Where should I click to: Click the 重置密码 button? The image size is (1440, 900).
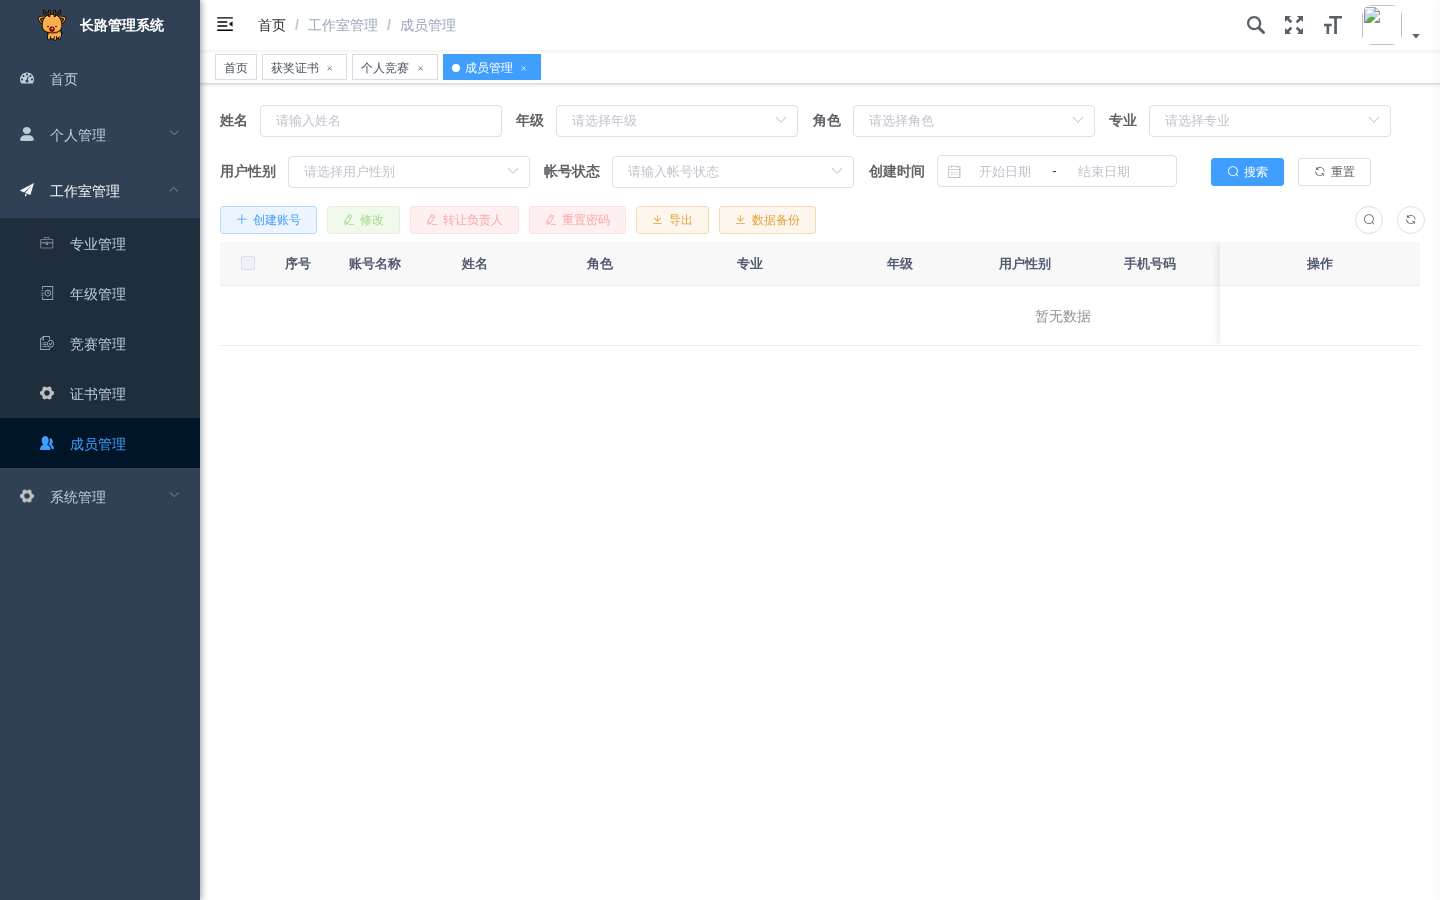click(577, 220)
